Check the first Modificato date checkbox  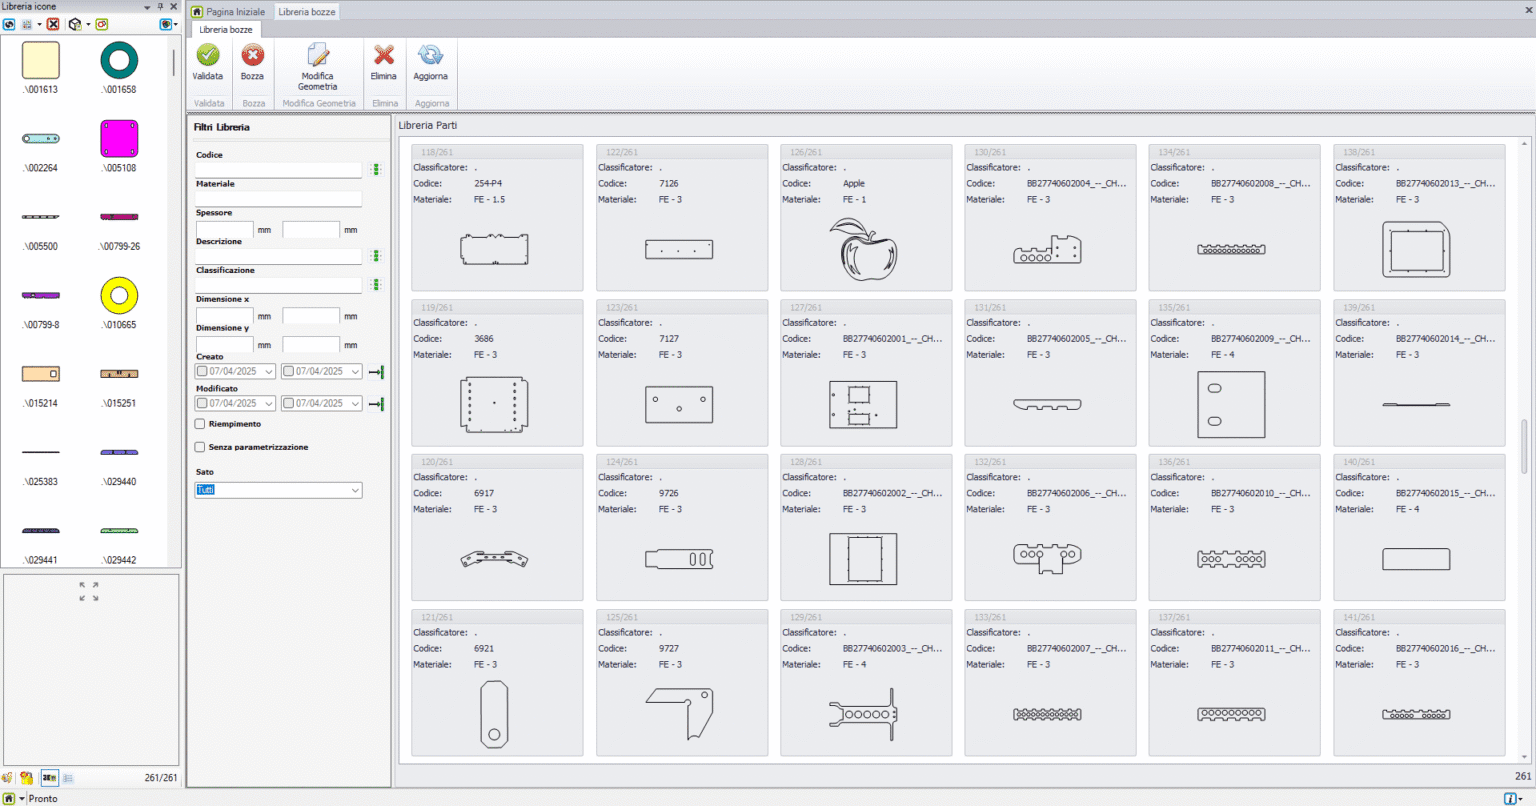click(x=202, y=404)
